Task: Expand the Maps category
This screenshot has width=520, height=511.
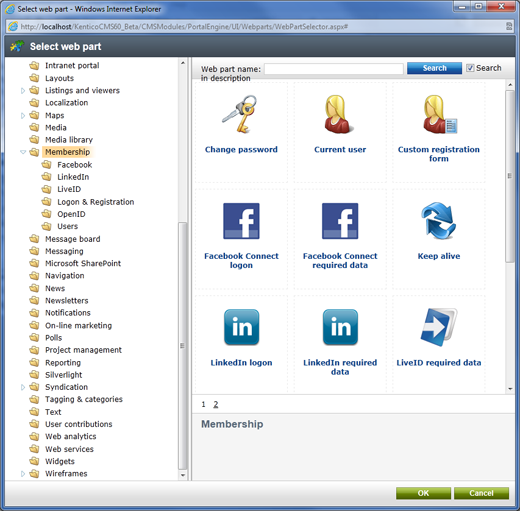Action: 23,116
